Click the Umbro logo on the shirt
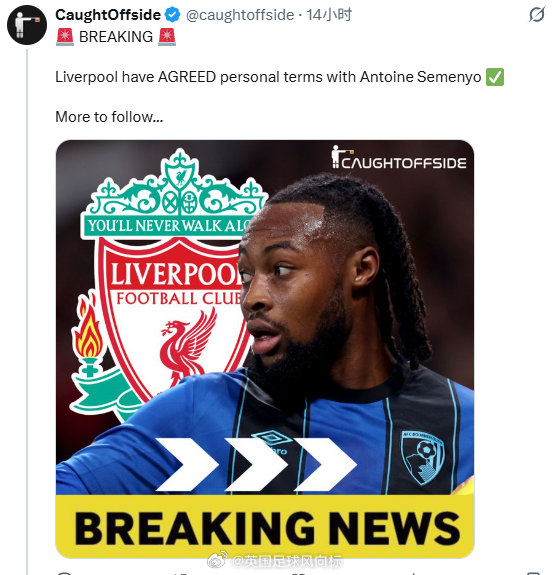552x575 pixels. 273,441
